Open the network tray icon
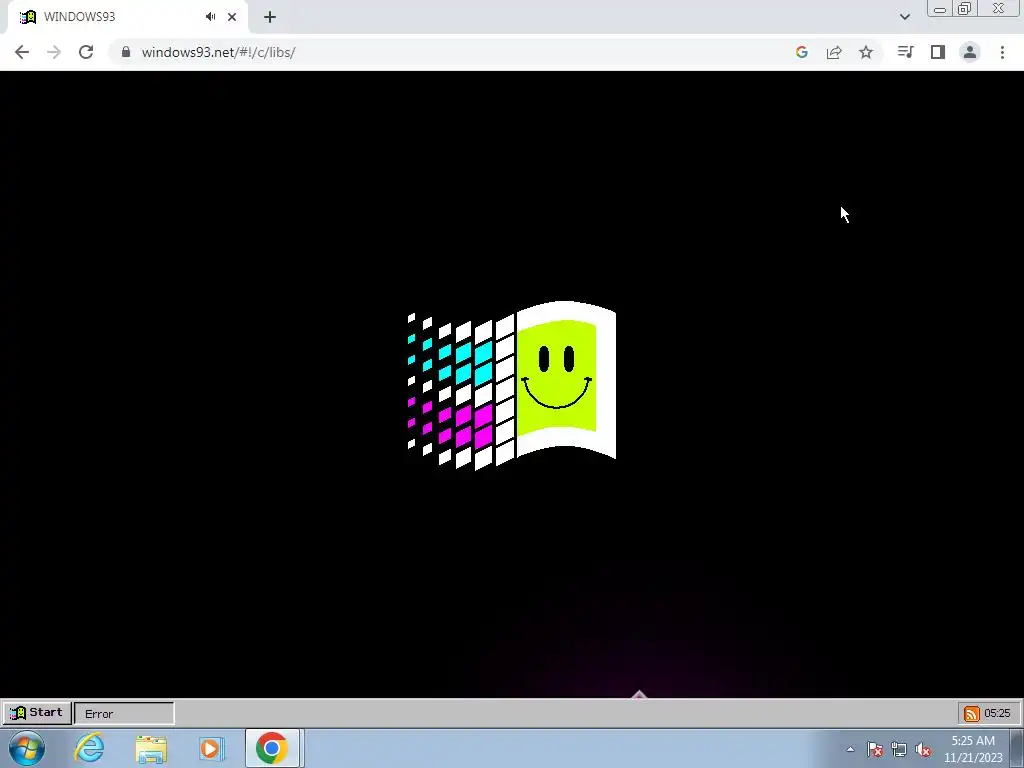The width and height of the screenshot is (1024, 768). coord(899,749)
